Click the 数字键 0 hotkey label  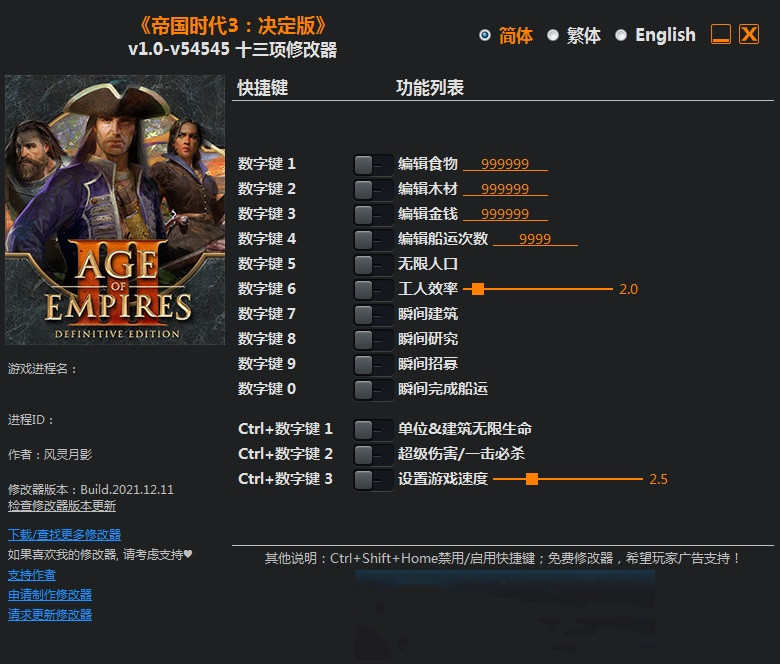click(267, 388)
